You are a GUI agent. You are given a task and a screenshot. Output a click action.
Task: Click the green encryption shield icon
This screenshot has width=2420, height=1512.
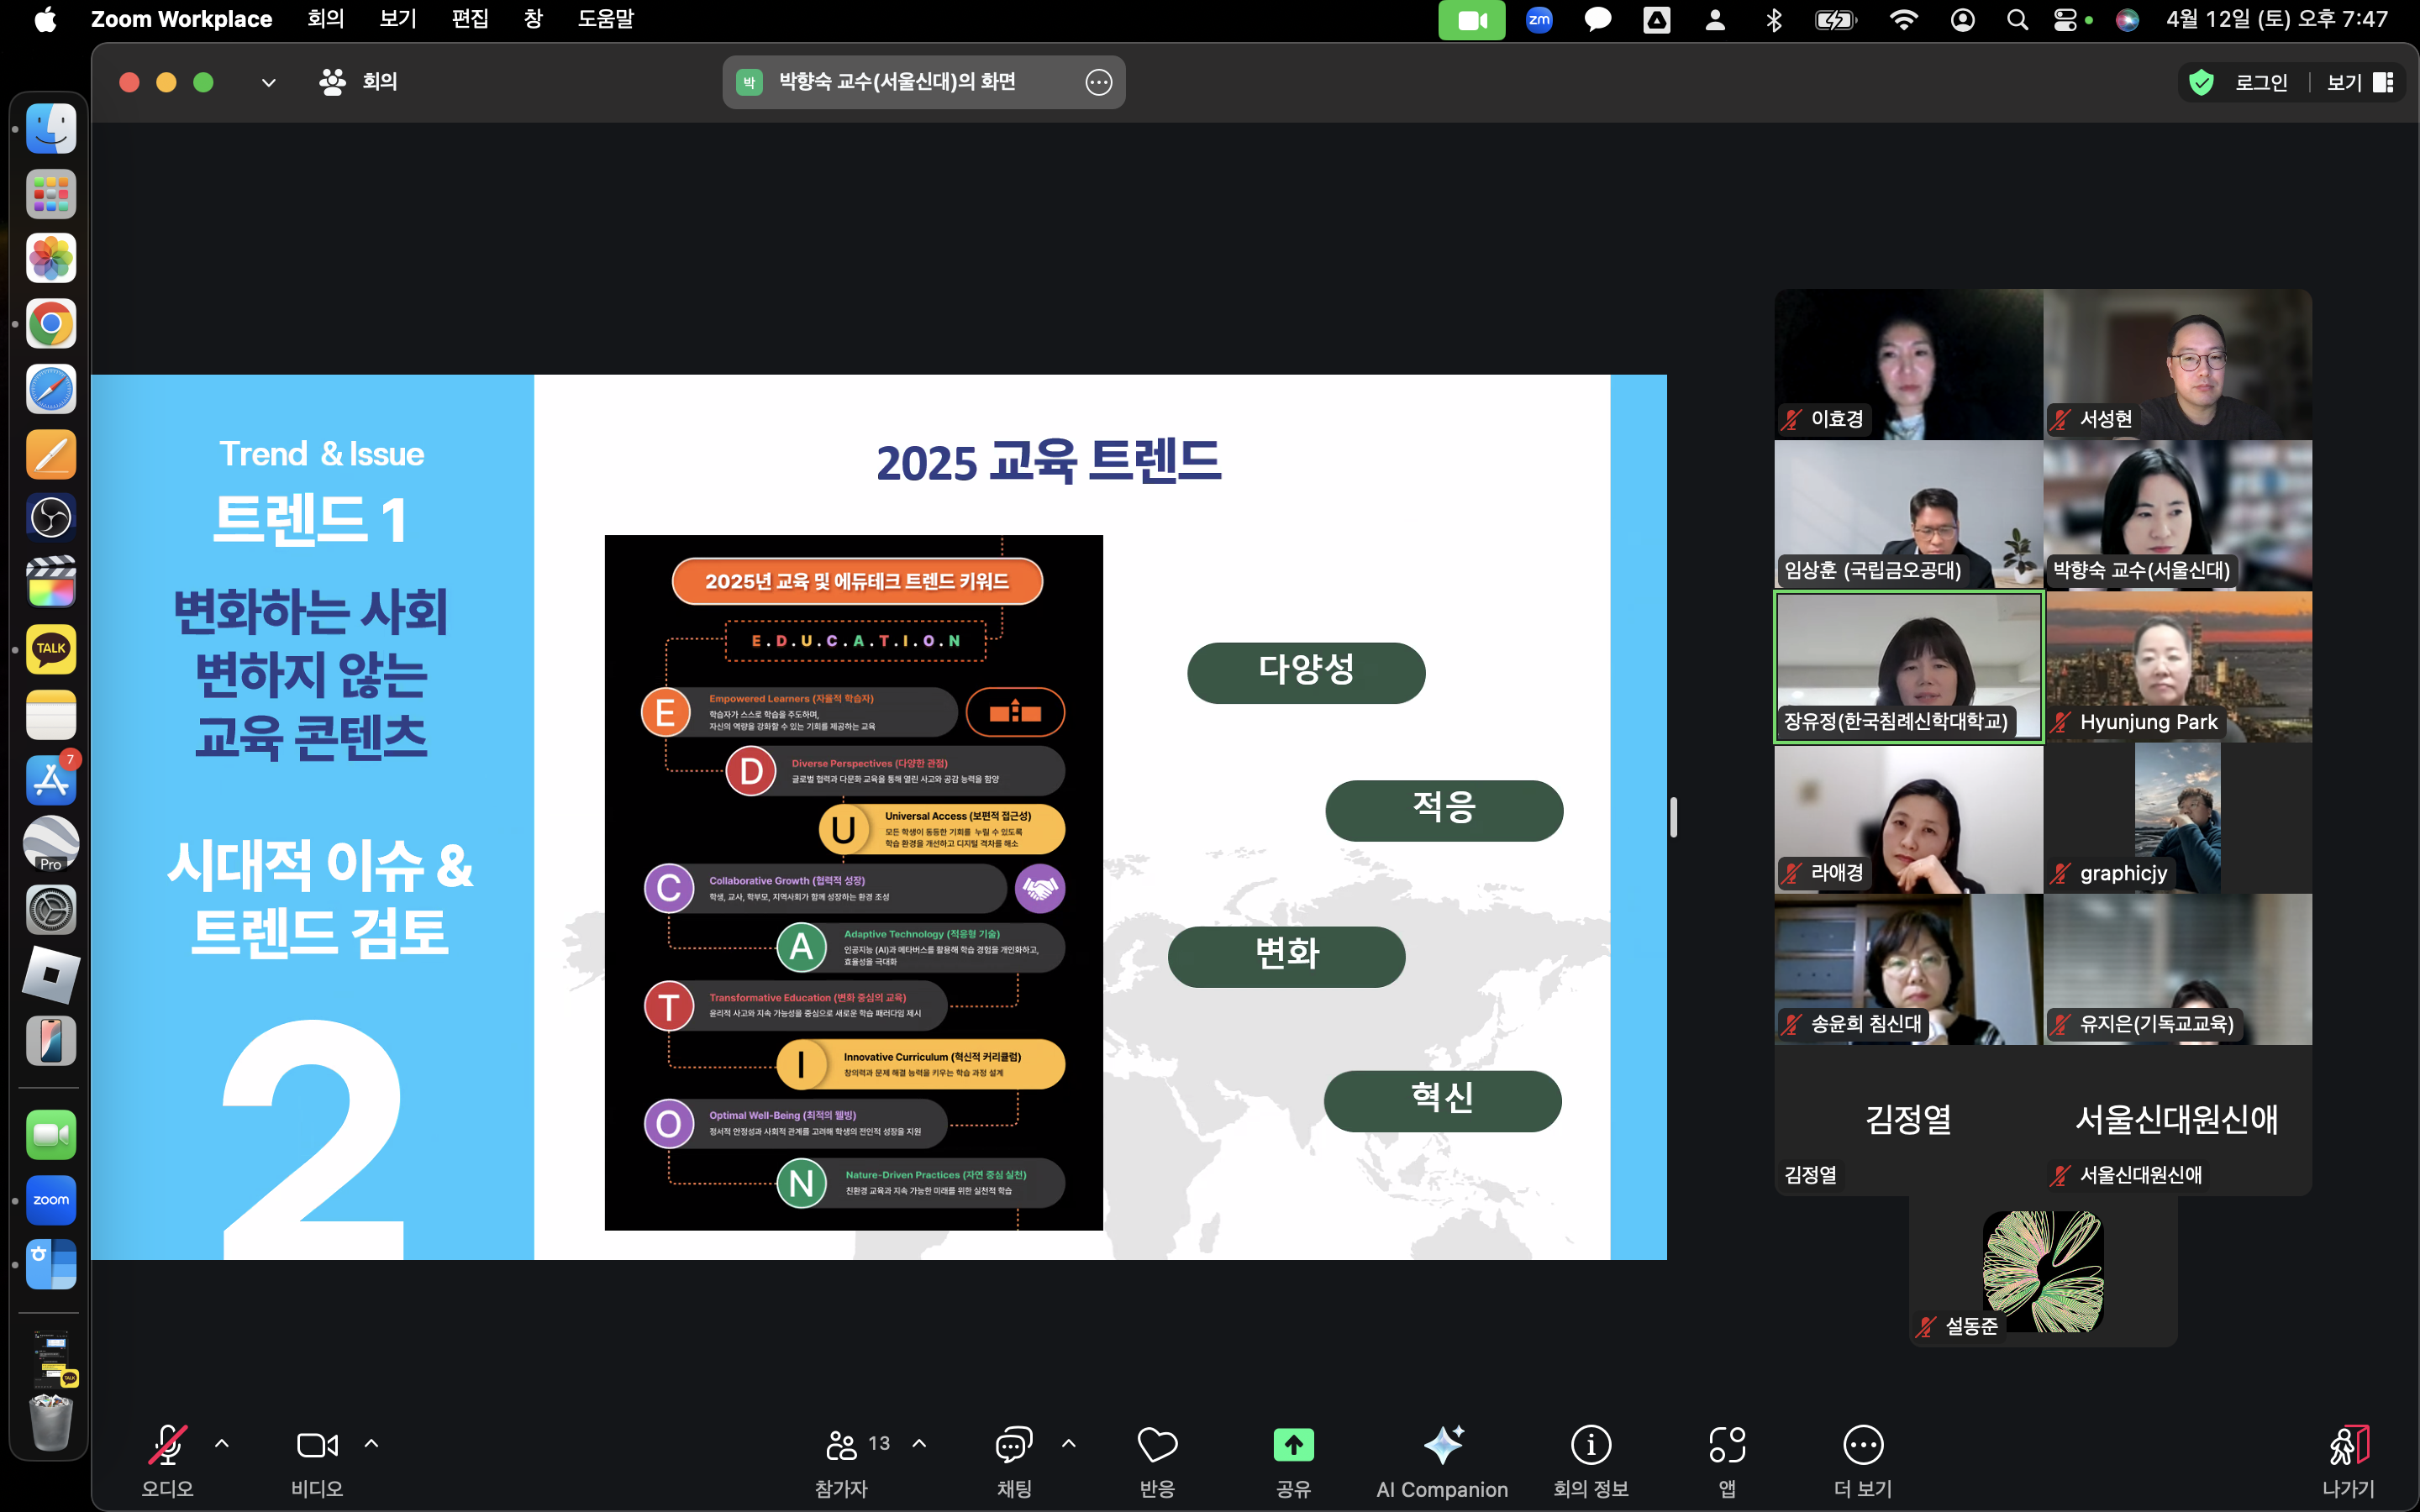2201,82
